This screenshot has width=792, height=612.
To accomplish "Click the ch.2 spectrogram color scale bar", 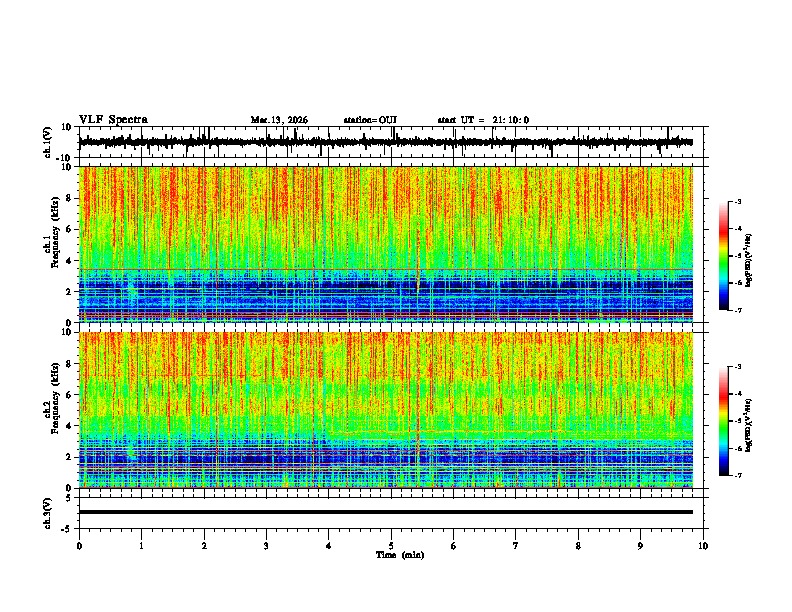I will 723,421.
